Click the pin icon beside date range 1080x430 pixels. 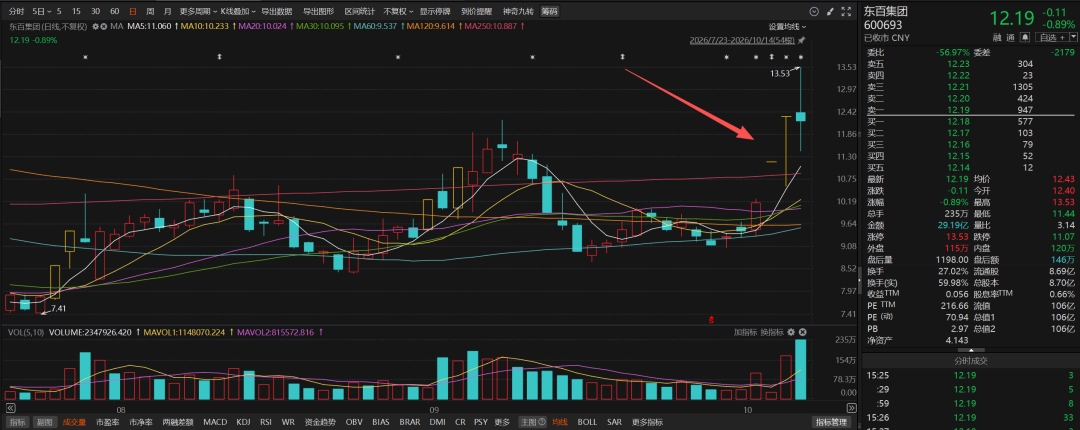click(801, 40)
